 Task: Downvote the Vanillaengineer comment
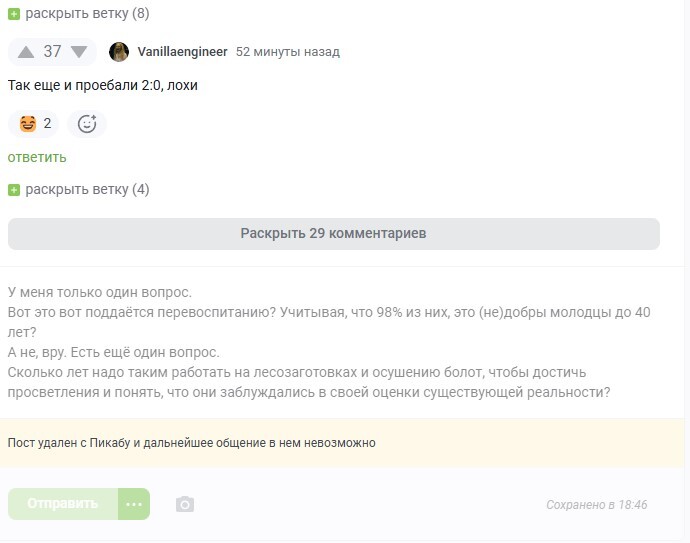tap(79, 52)
